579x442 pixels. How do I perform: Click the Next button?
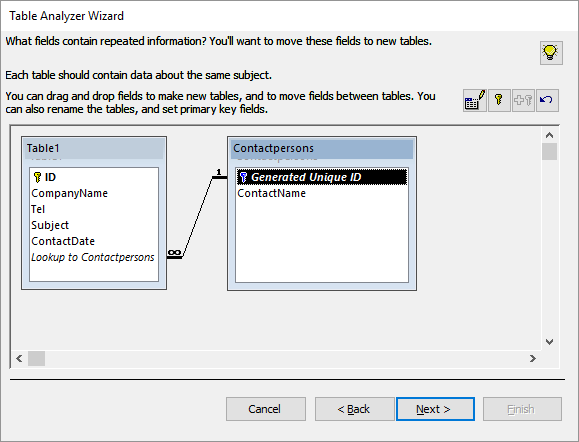coord(435,409)
